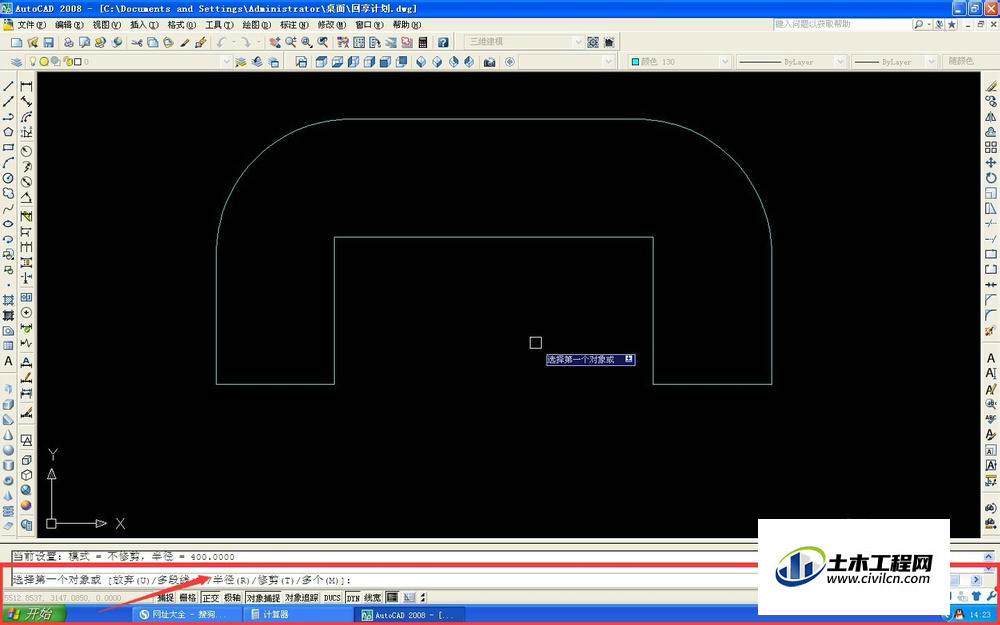Open the undo history dropdown arrow
The width and height of the screenshot is (1000, 625).
(233, 42)
